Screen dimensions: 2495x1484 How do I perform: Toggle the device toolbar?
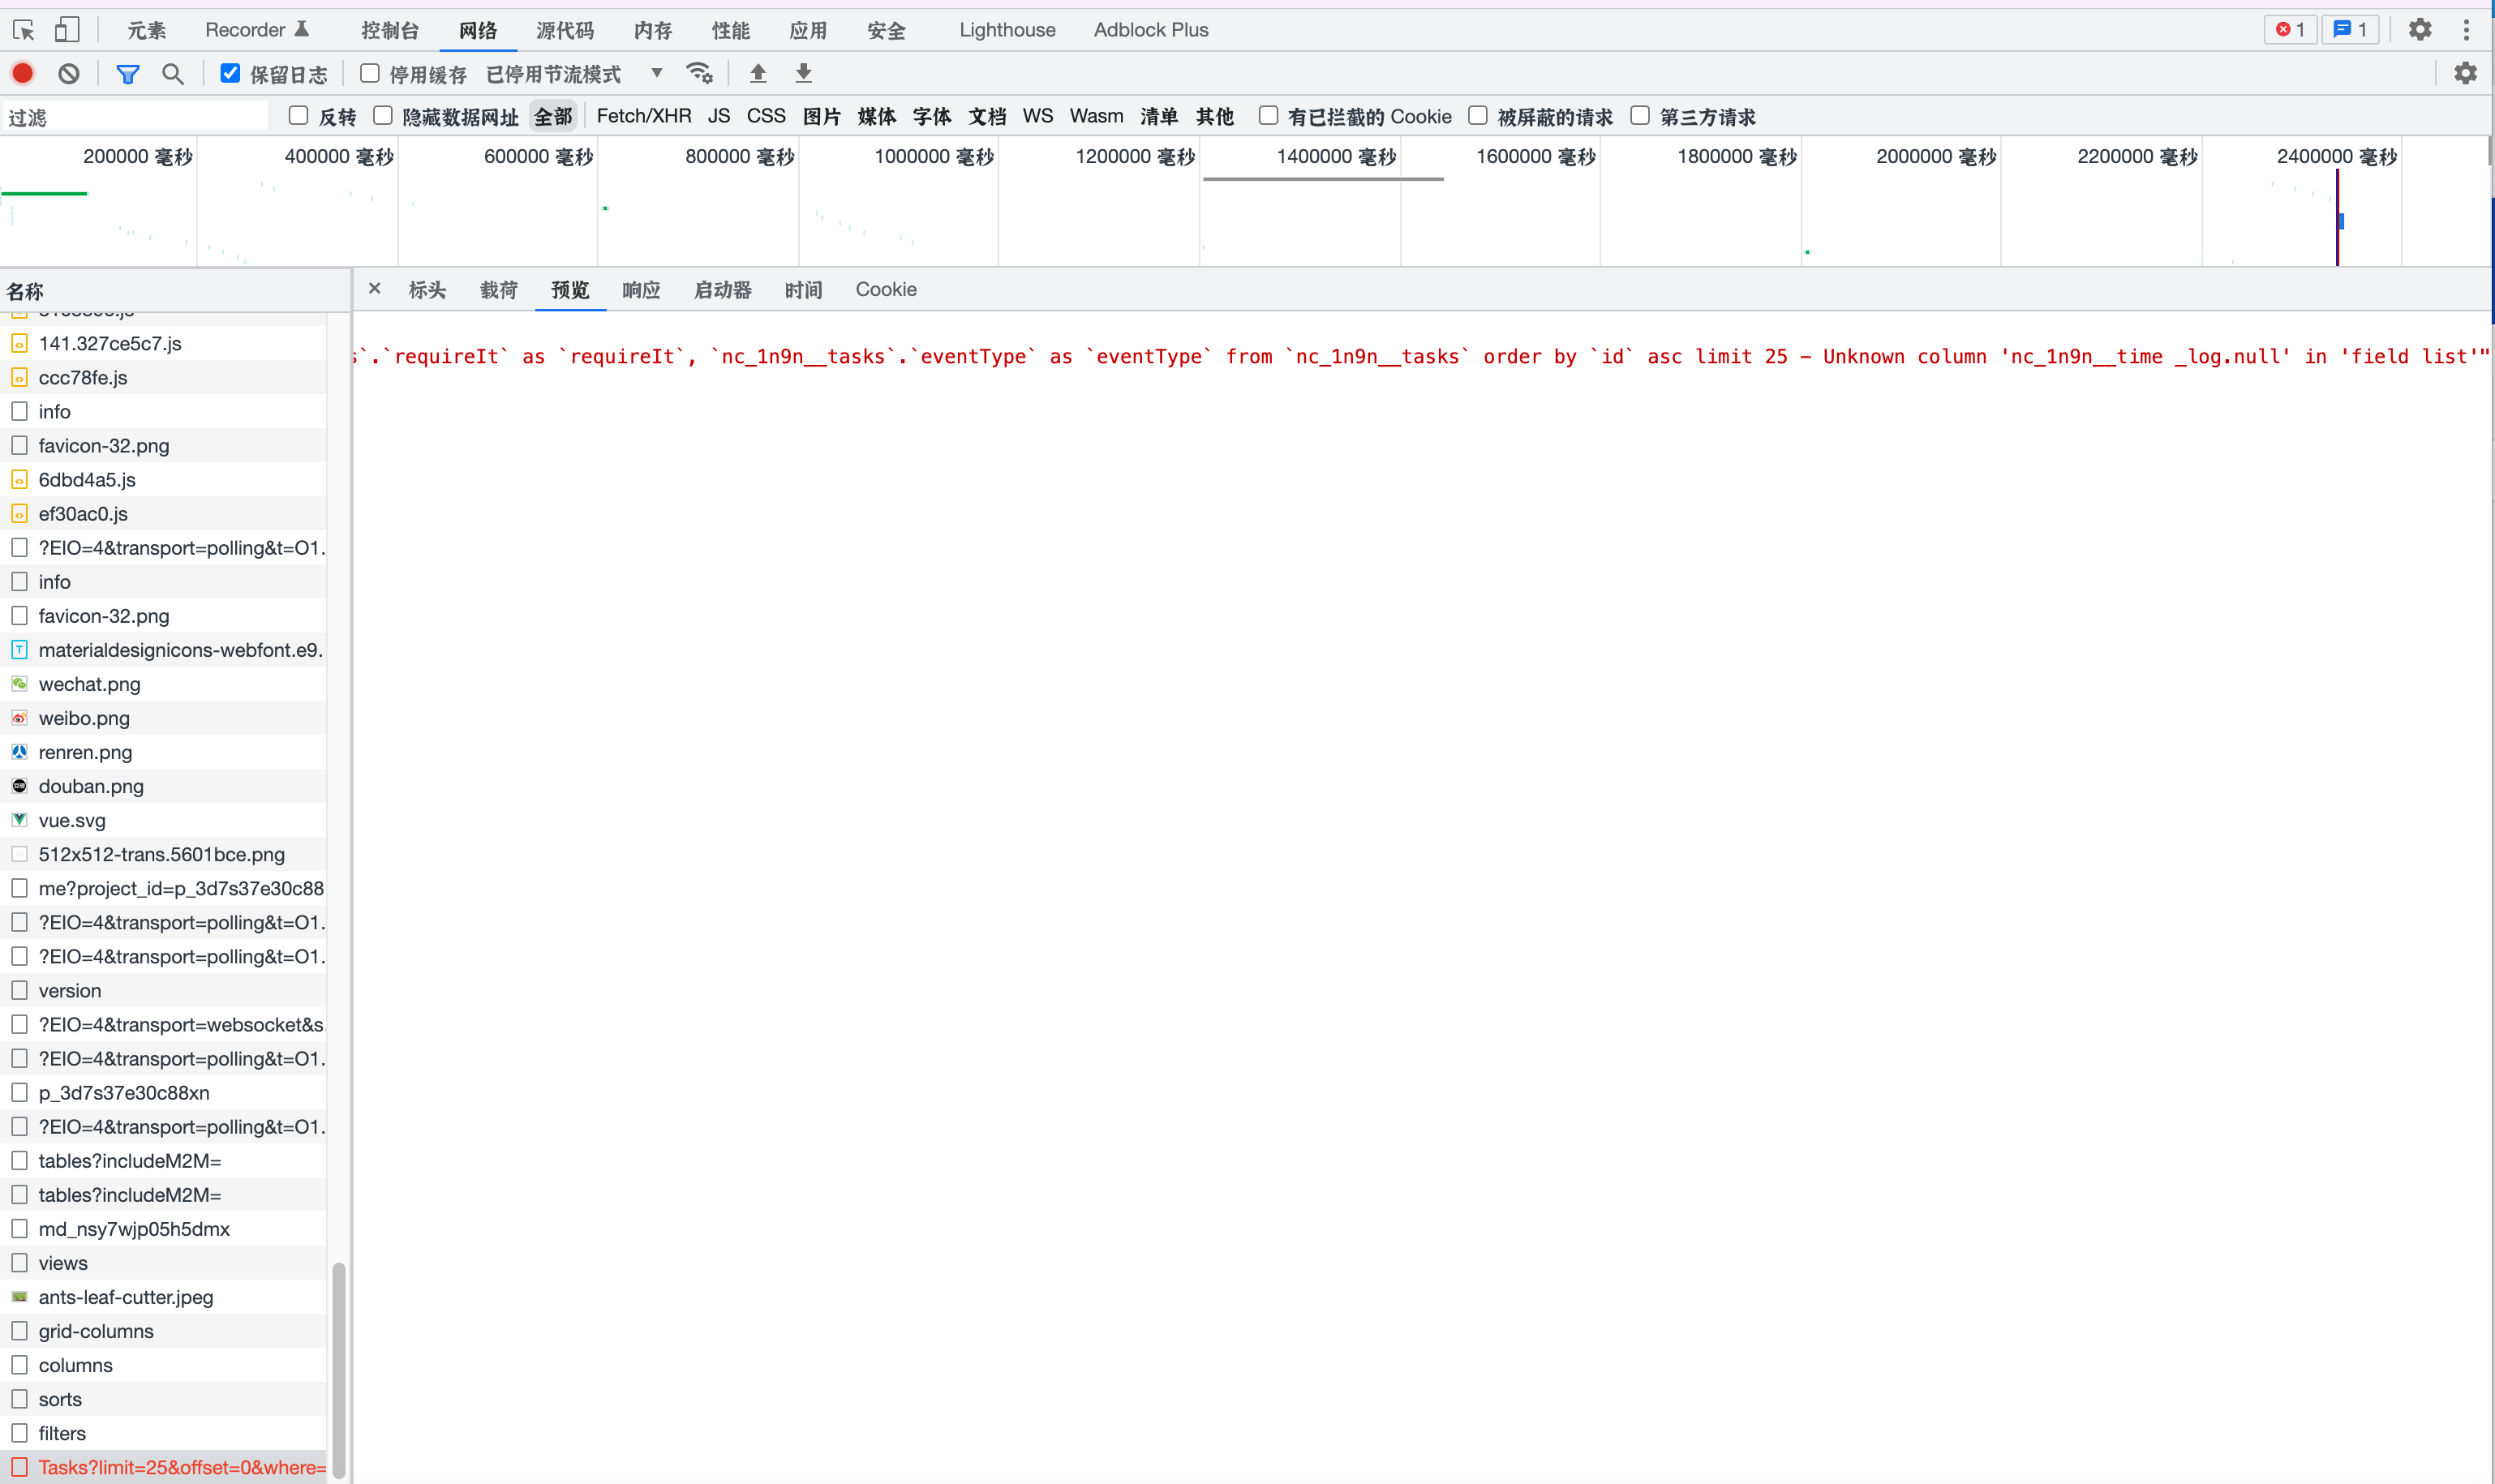coord(68,29)
